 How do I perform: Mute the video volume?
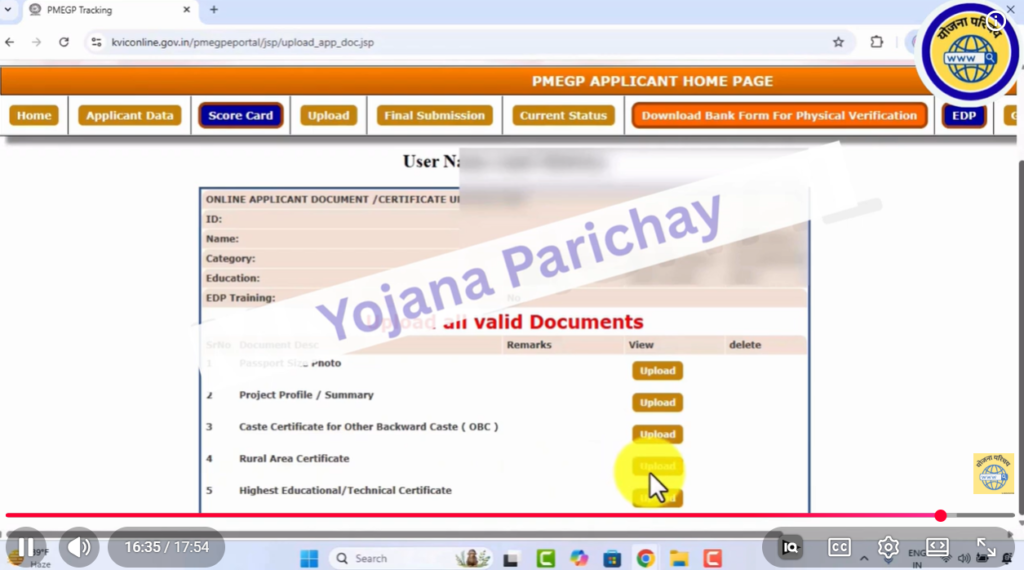[x=79, y=547]
